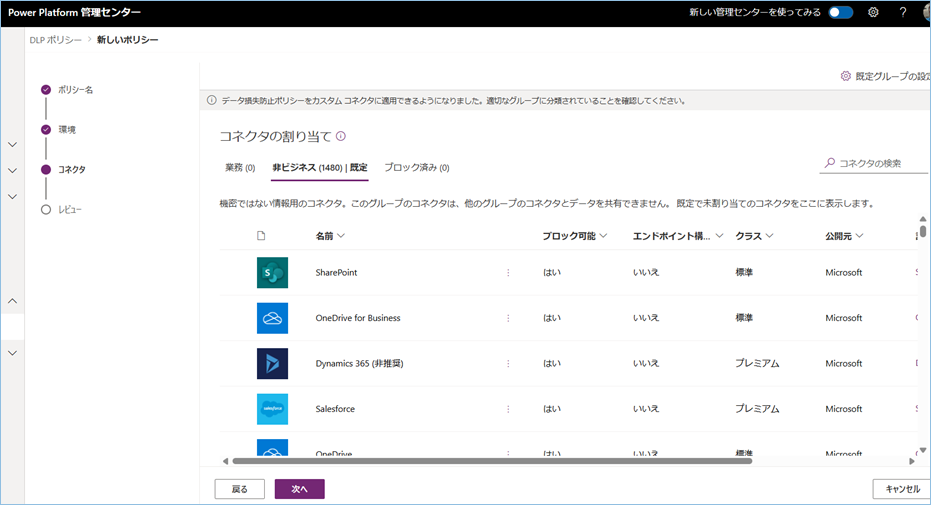The height and width of the screenshot is (505, 931).
Task: Click the Dynamics 365 connector icon
Action: [272, 363]
